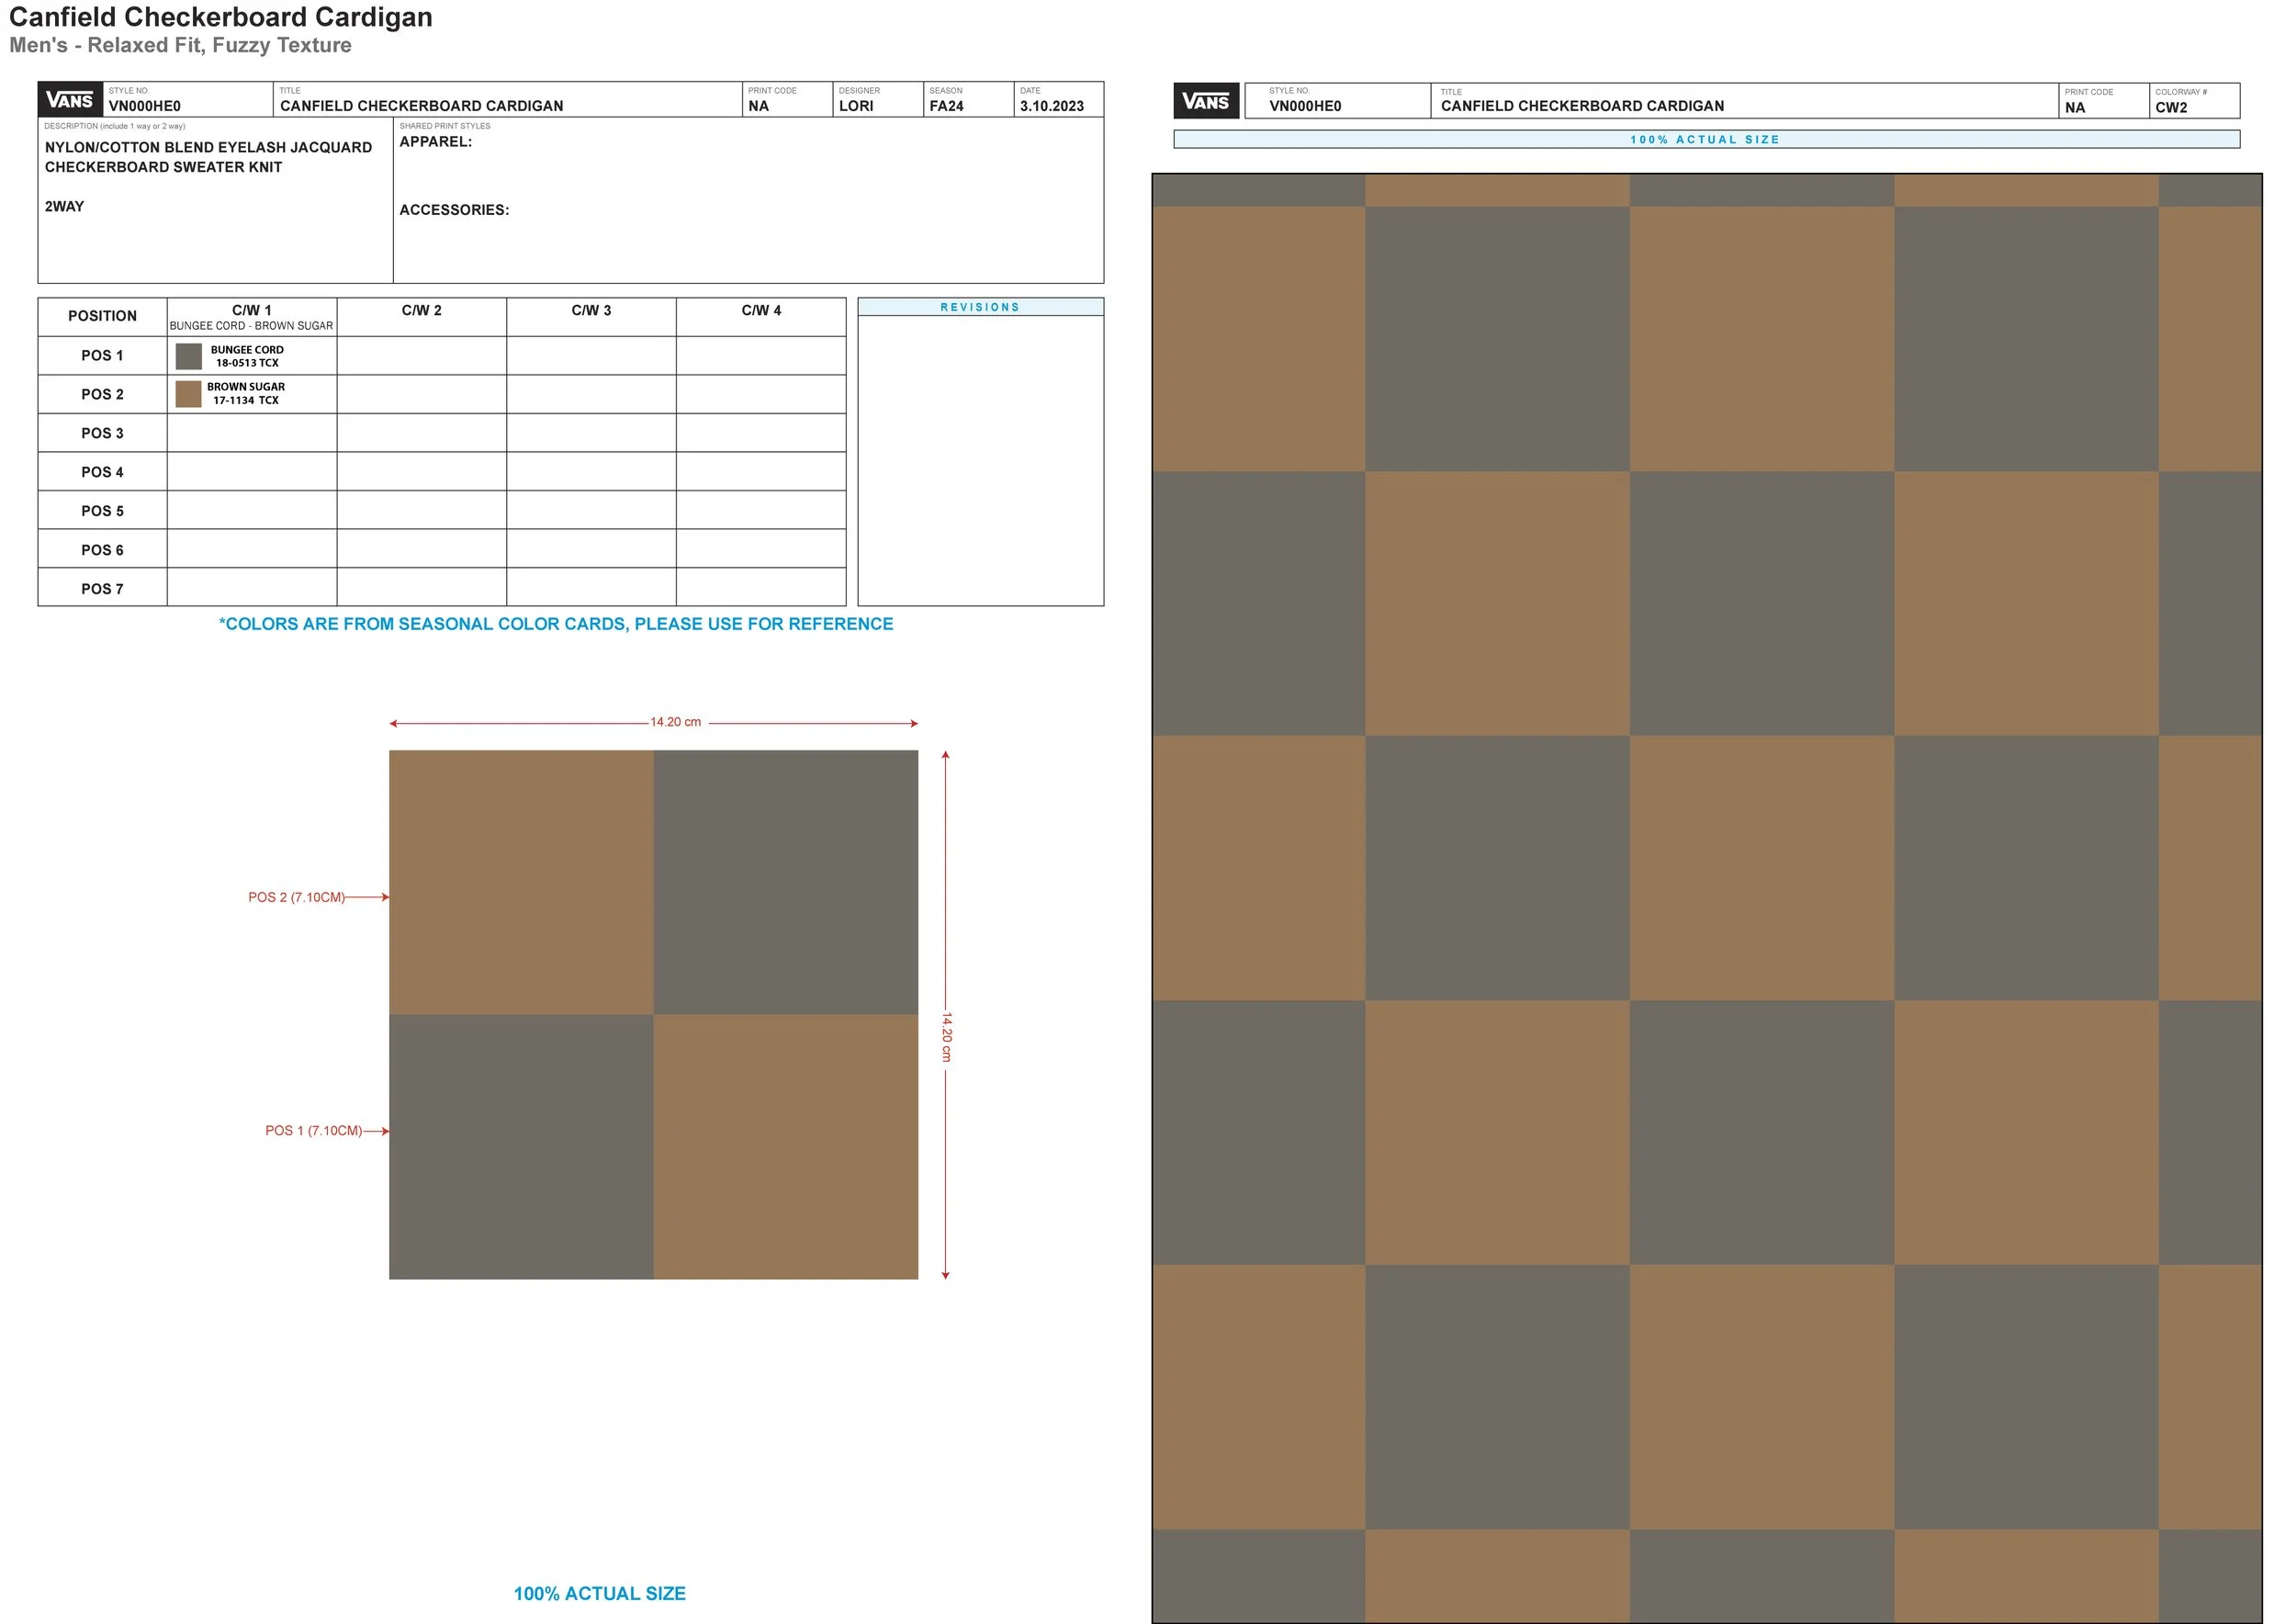Image resolution: width=2296 pixels, height=1624 pixels.
Task: Click the empty C/W 1 cell in POS 3
Action: click(x=251, y=433)
